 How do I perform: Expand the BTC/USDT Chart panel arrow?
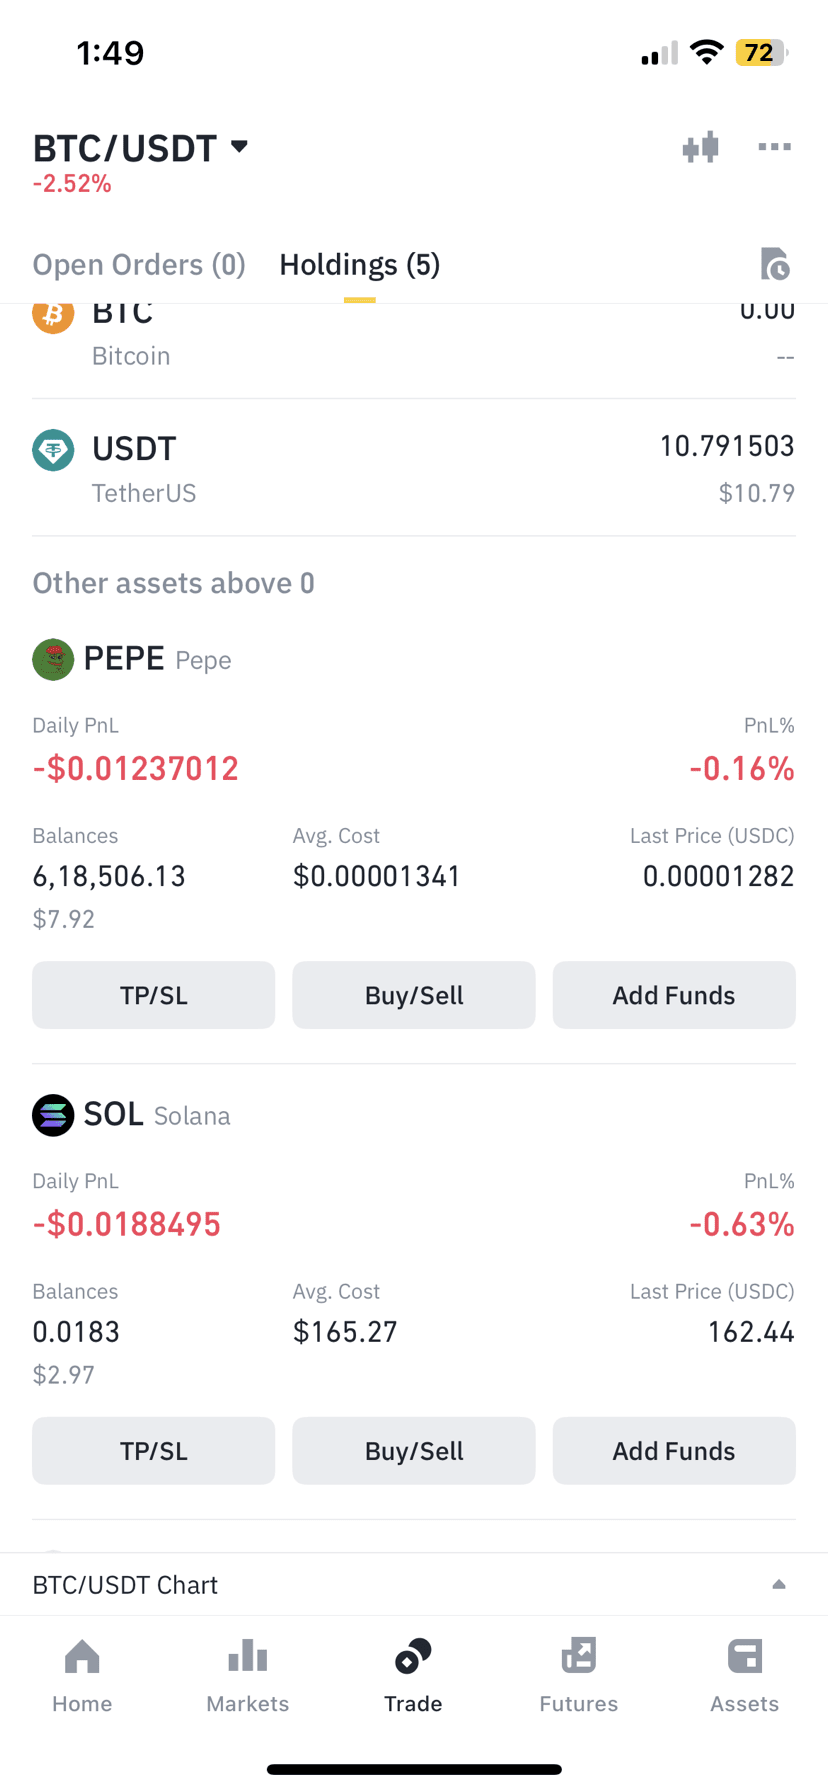coord(779,1585)
